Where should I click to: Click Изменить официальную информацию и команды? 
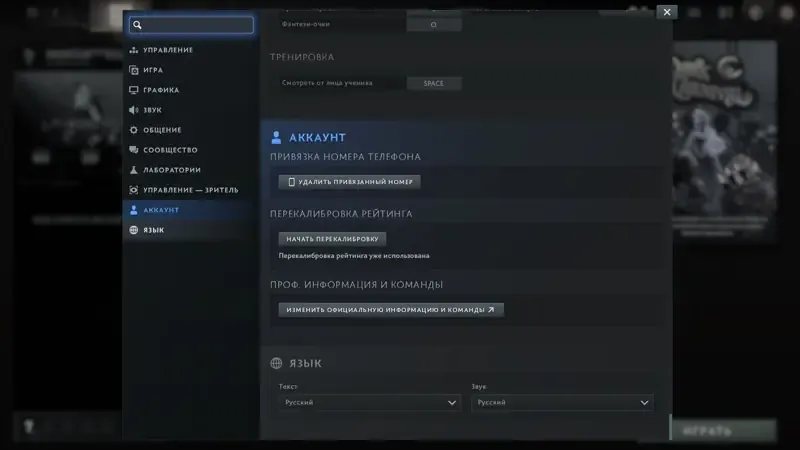click(x=391, y=310)
